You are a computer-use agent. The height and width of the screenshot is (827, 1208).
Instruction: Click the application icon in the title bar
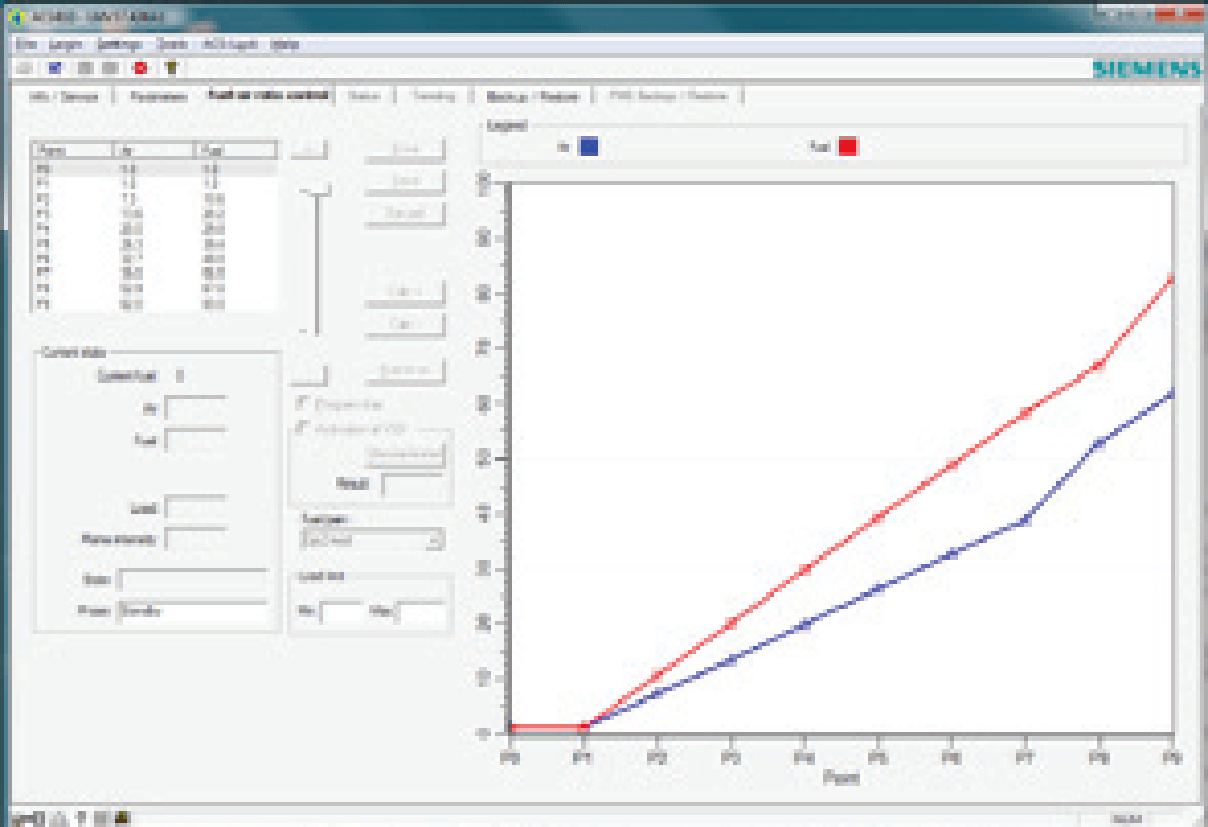click(14, 18)
